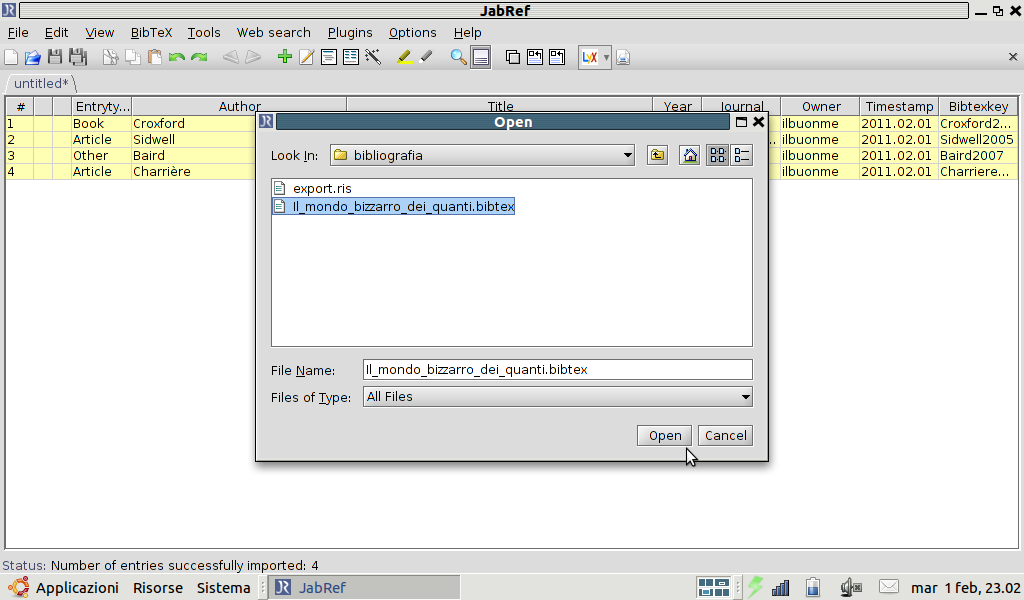
Task: Click the Forward navigation arrow
Action: click(x=253, y=57)
